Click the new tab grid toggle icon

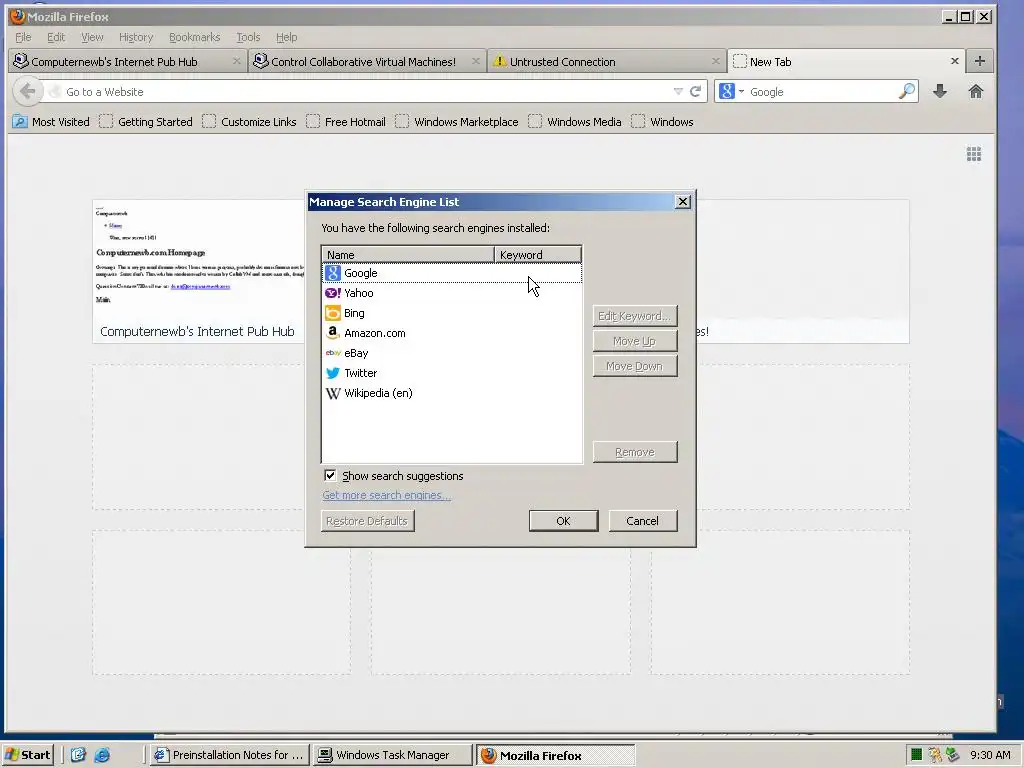point(974,154)
